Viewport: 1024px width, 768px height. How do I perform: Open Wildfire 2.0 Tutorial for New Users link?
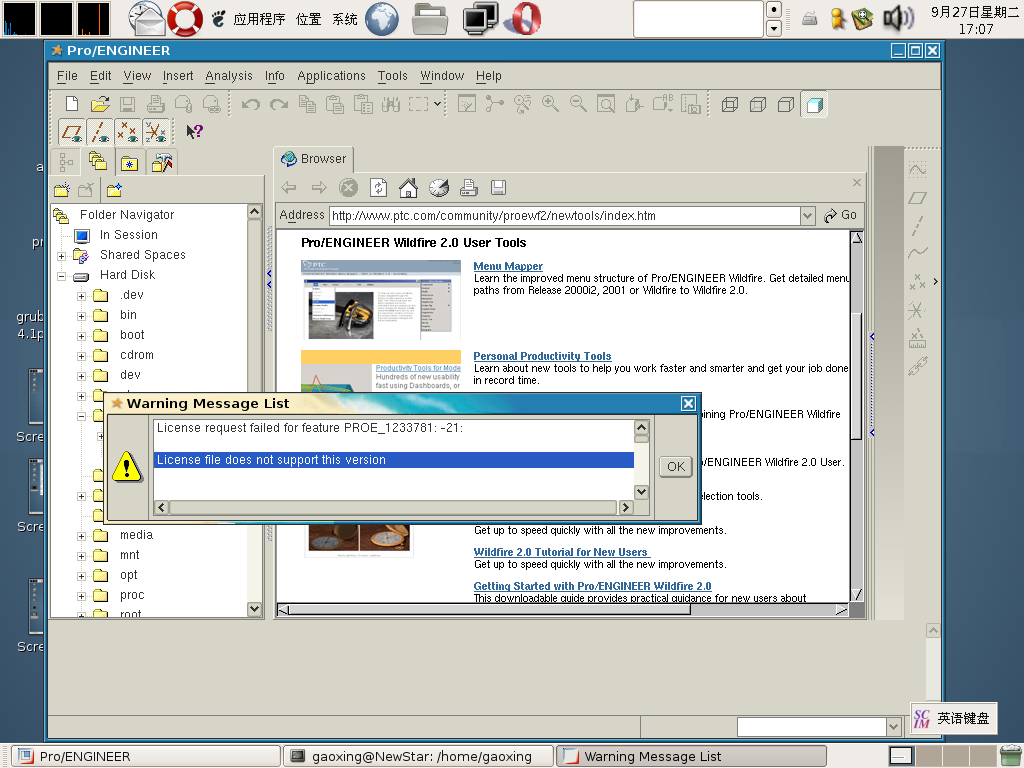click(560, 552)
